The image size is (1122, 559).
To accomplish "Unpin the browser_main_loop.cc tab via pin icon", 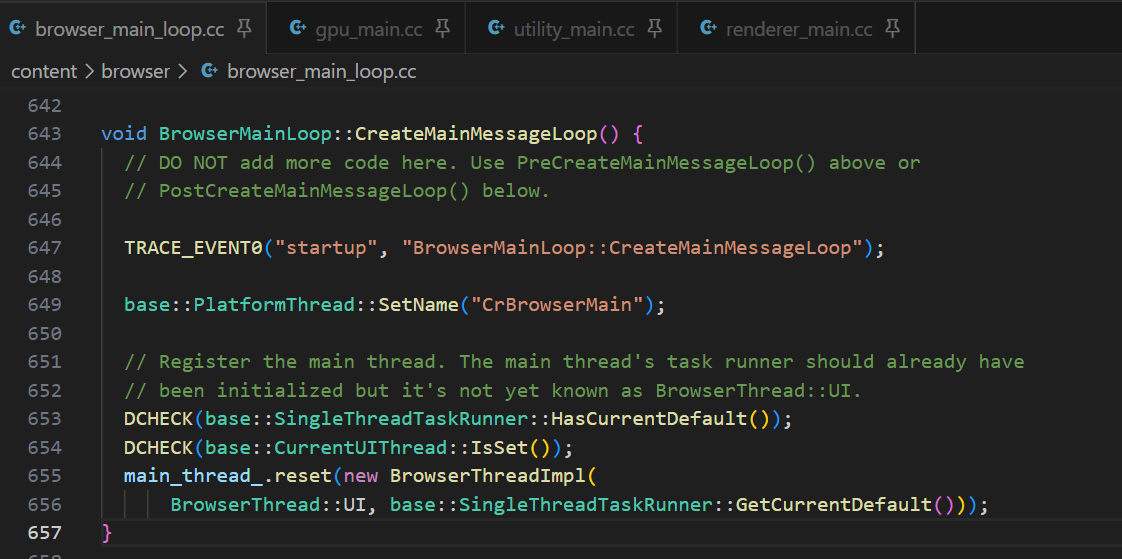I will point(244,29).
